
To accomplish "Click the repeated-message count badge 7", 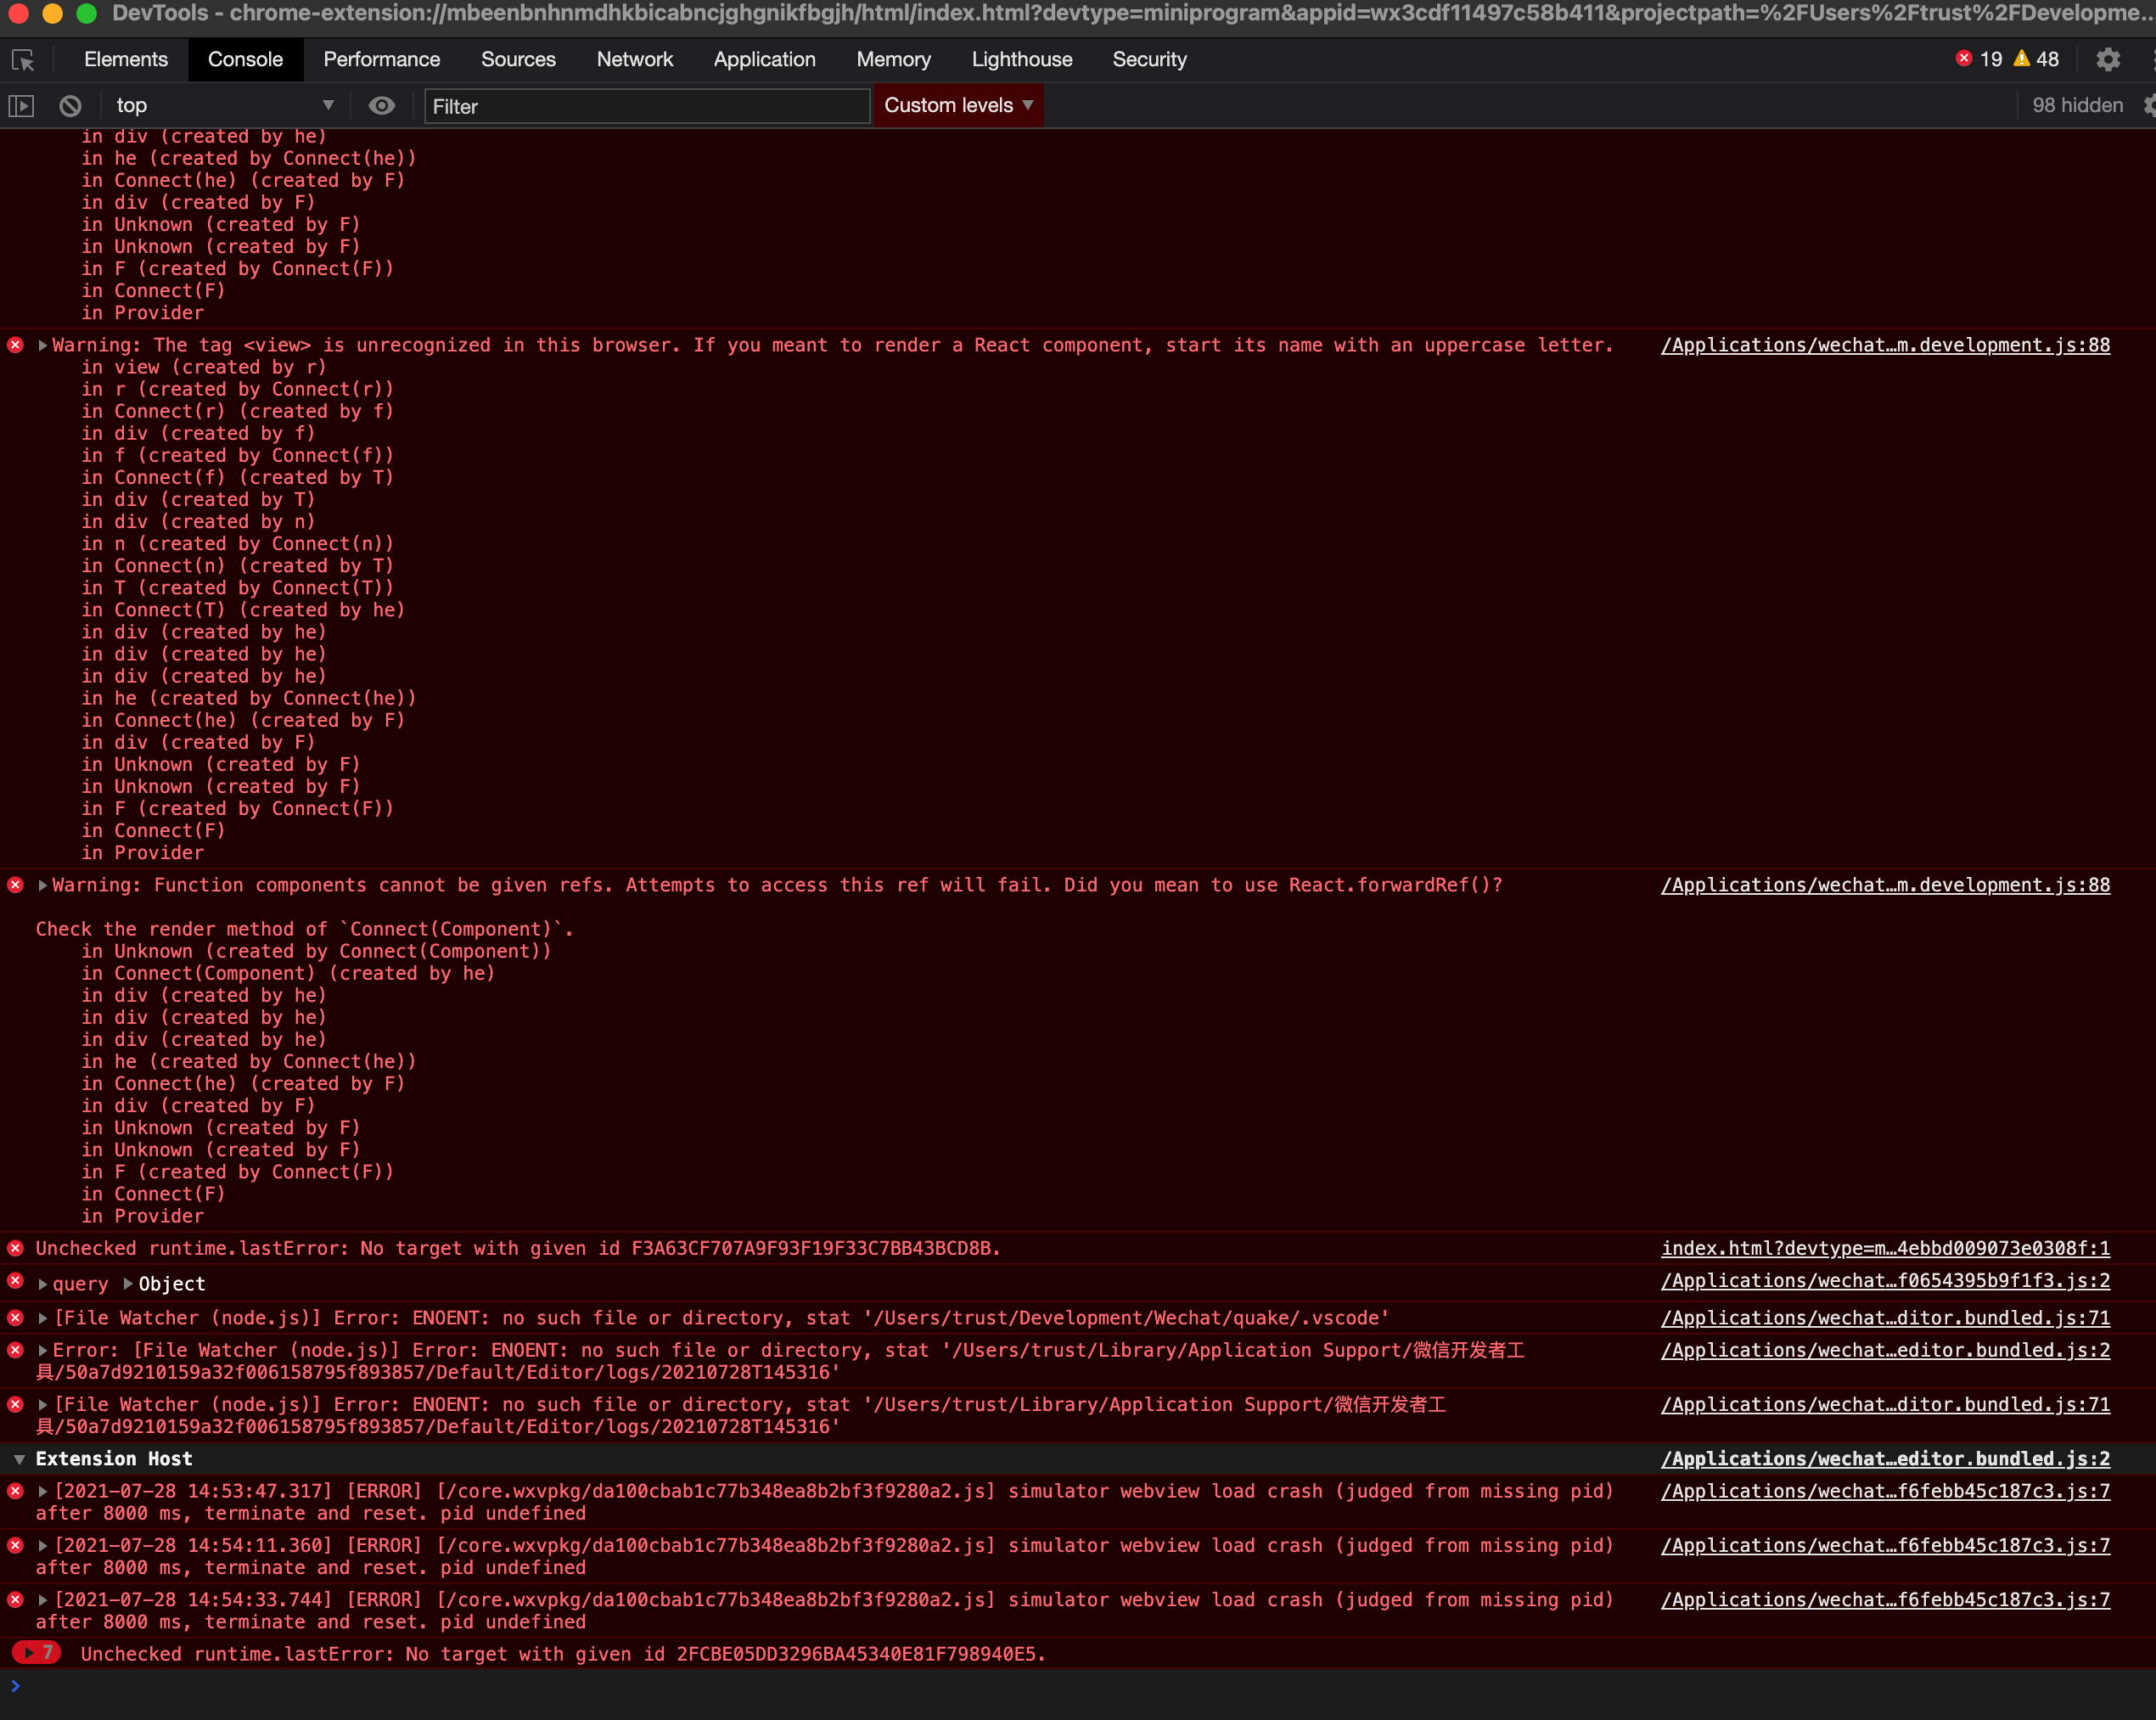I will pyautogui.click(x=37, y=1653).
